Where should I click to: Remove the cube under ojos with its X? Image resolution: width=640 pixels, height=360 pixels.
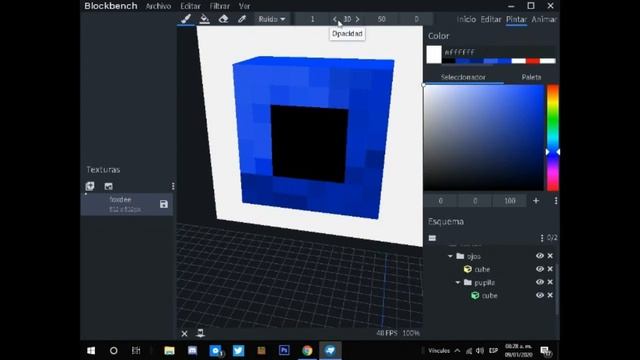click(550, 269)
